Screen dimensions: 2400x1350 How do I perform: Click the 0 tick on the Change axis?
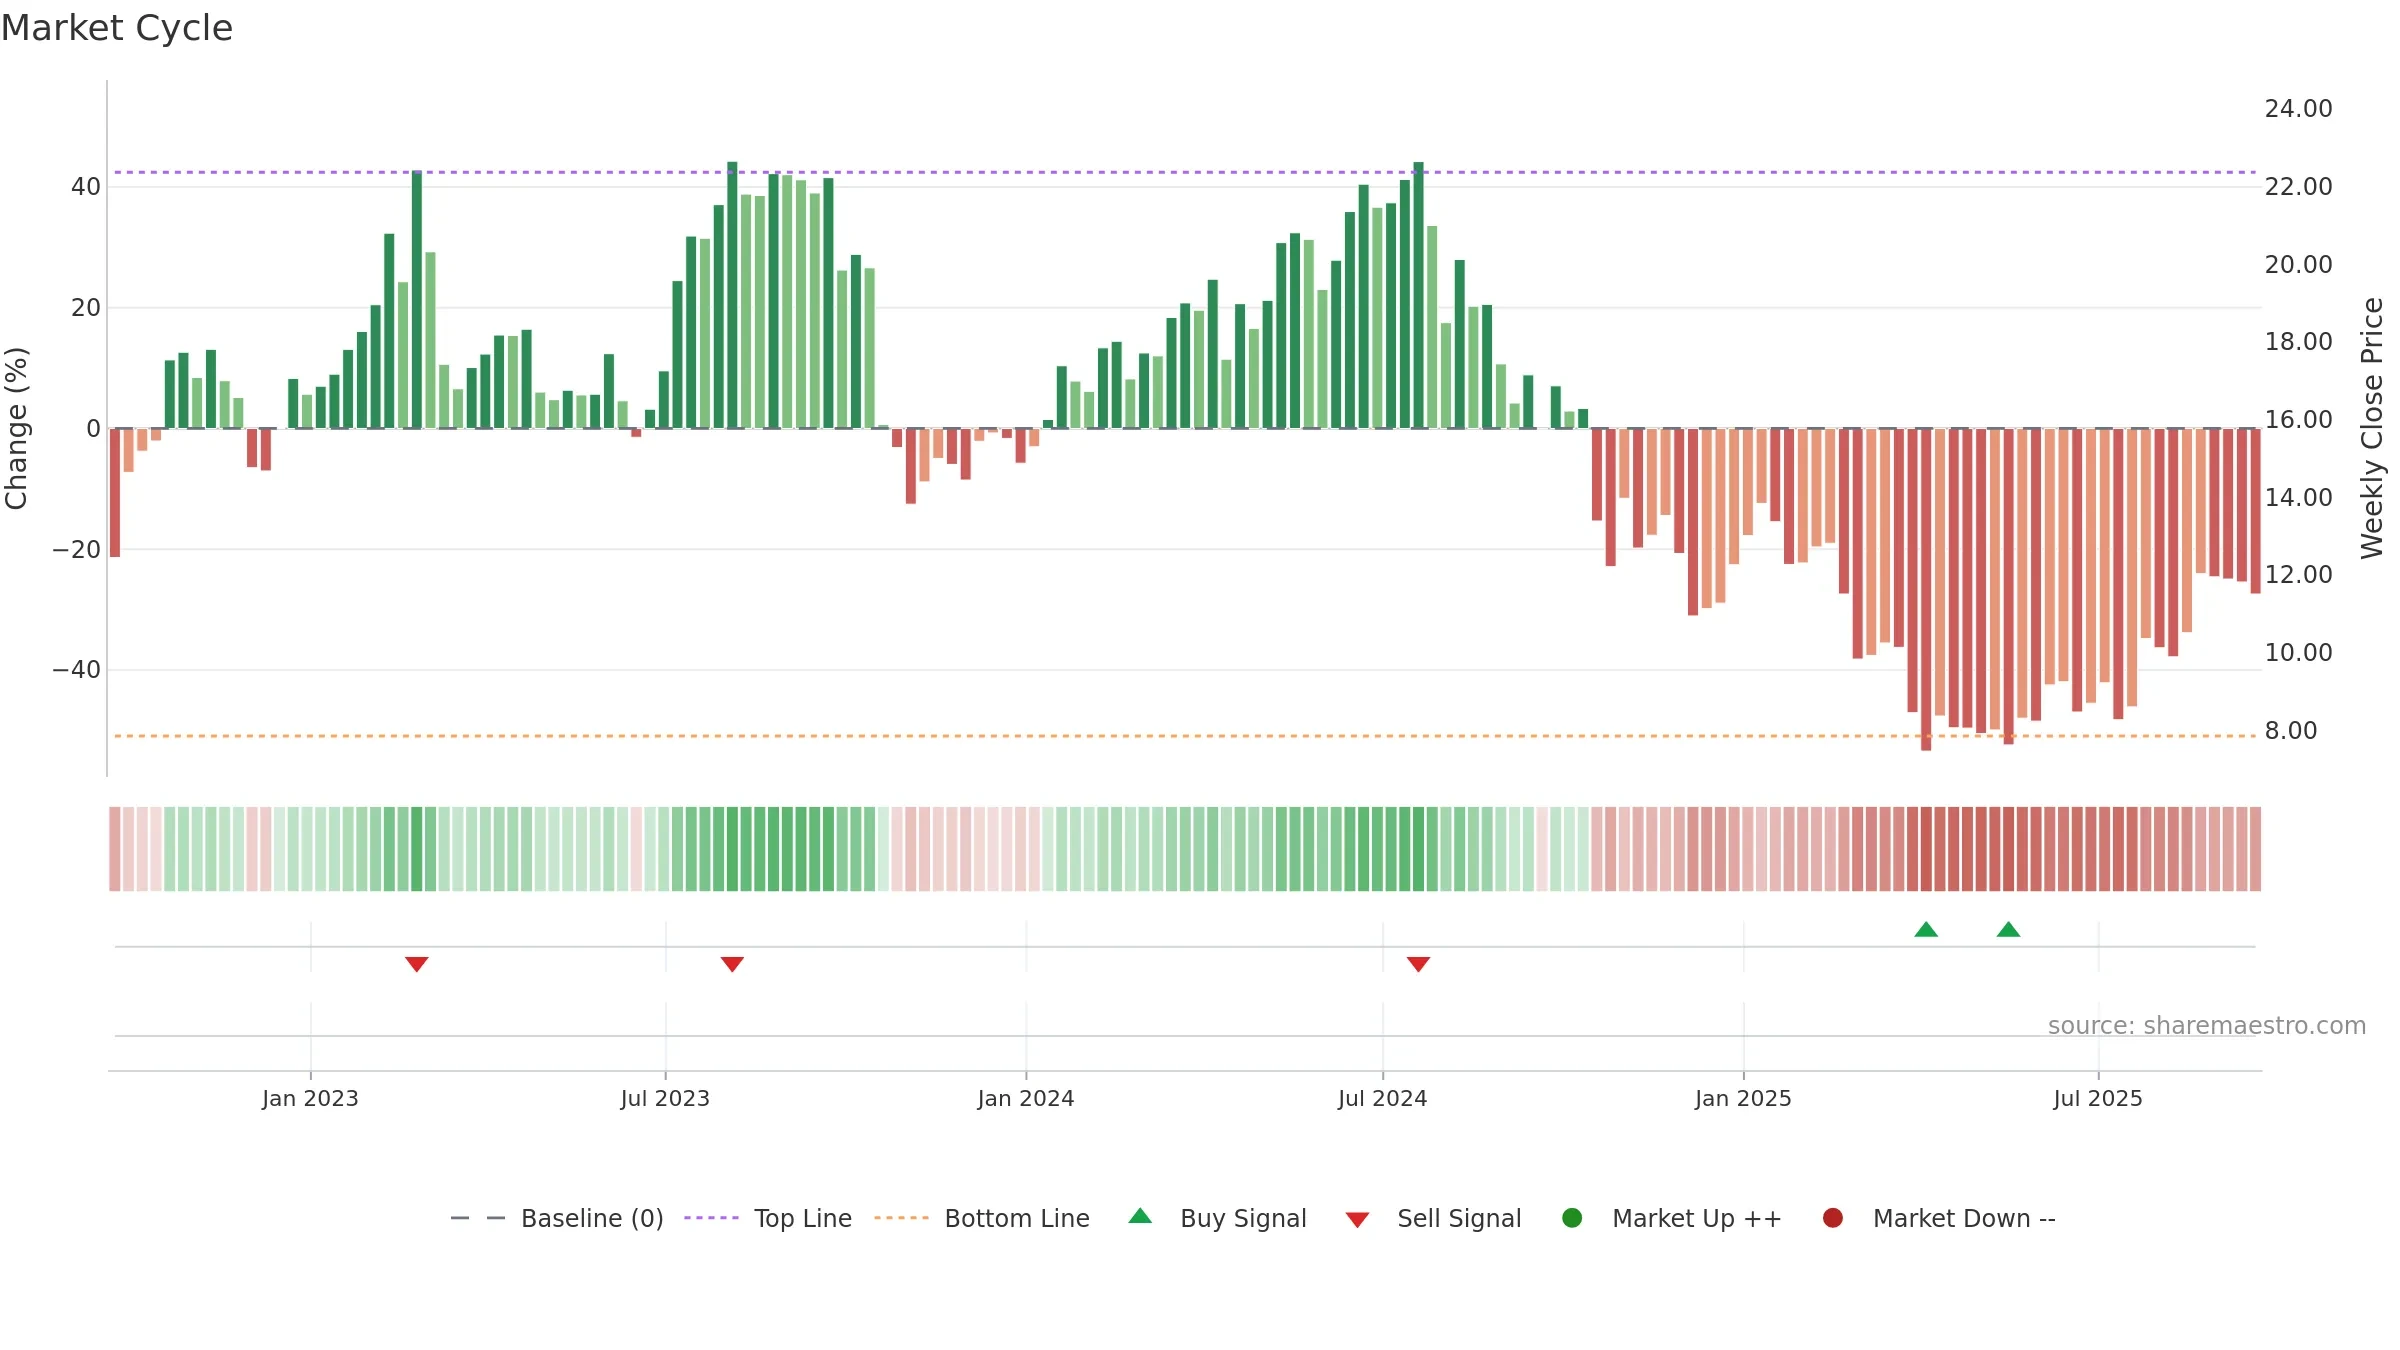94,428
